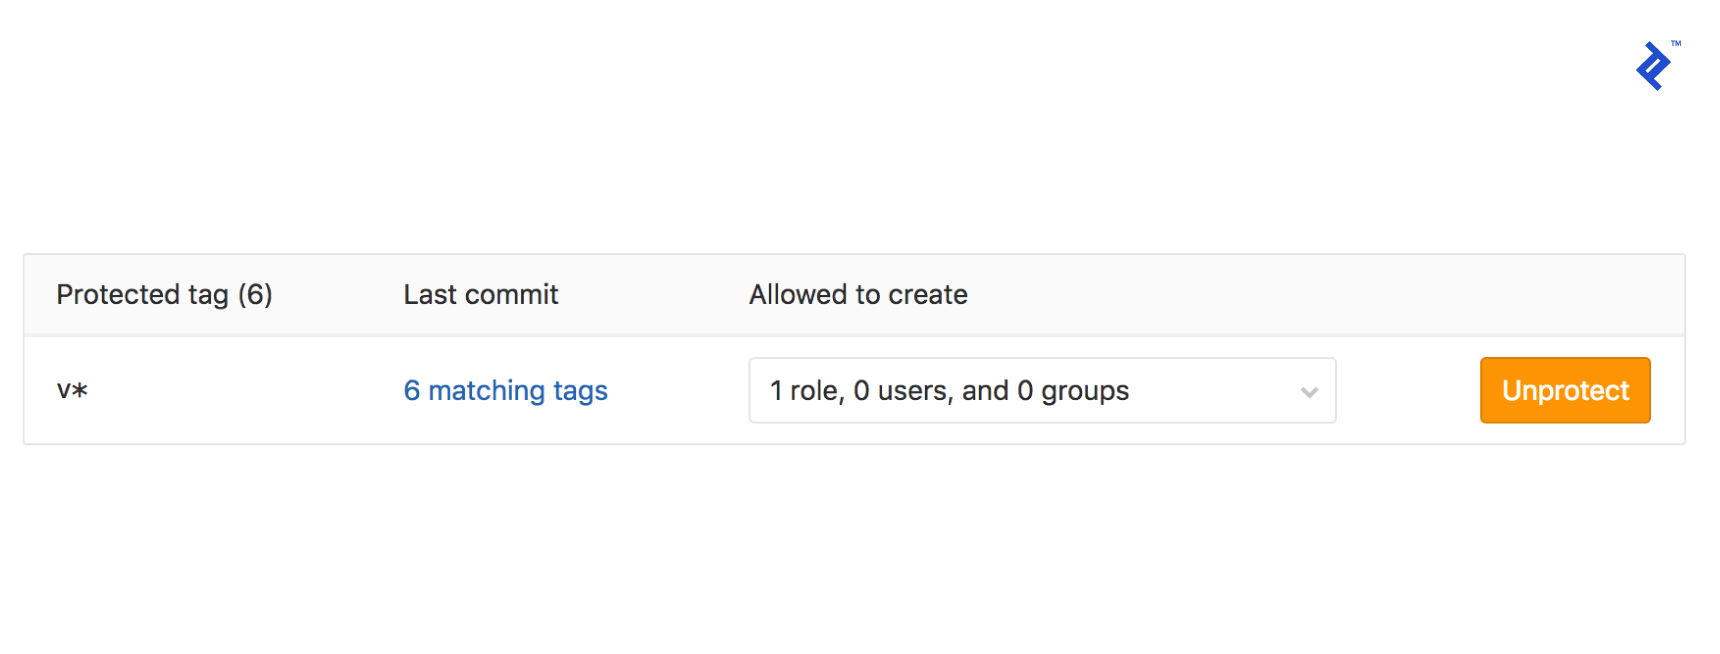Image resolution: width=1720 pixels, height=654 pixels.
Task: Select the 1 role, 0 users text
Action: point(948,390)
